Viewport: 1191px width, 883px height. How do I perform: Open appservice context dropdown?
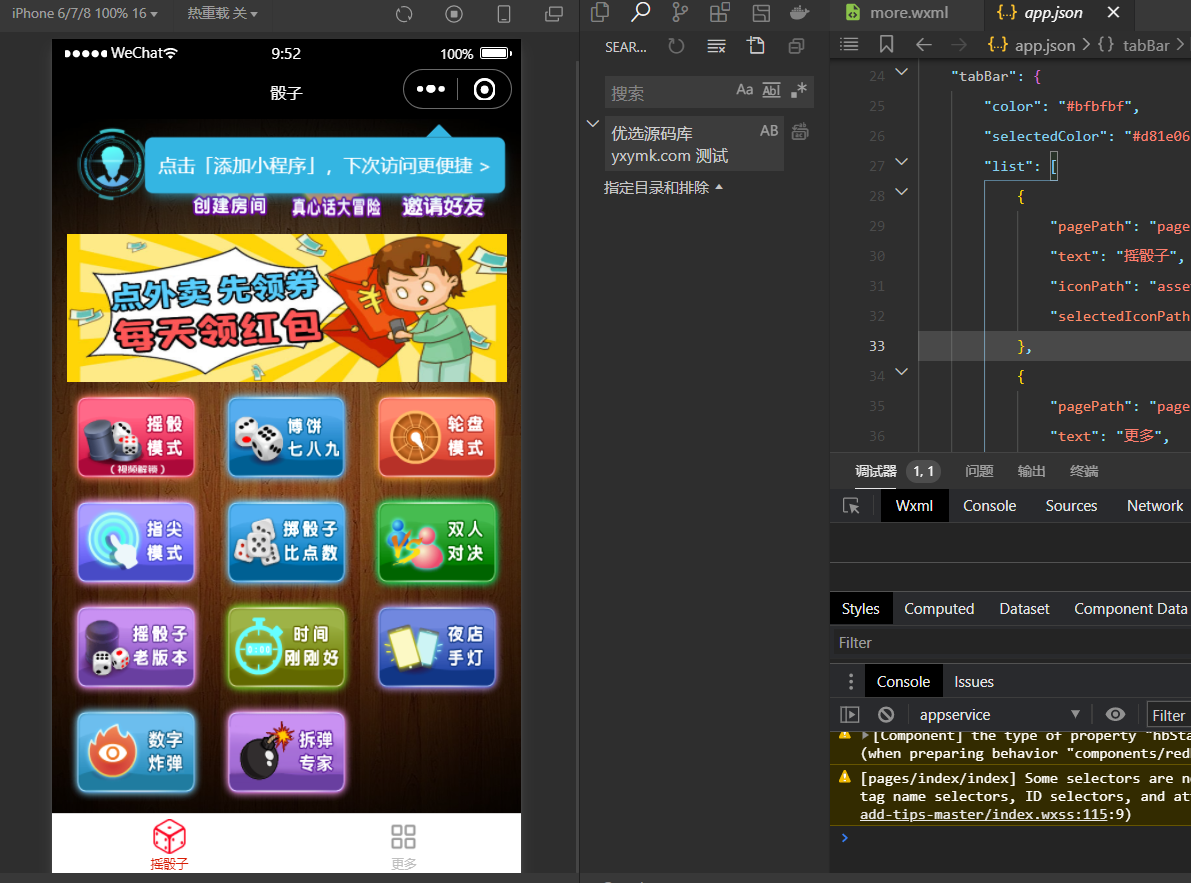pos(999,714)
